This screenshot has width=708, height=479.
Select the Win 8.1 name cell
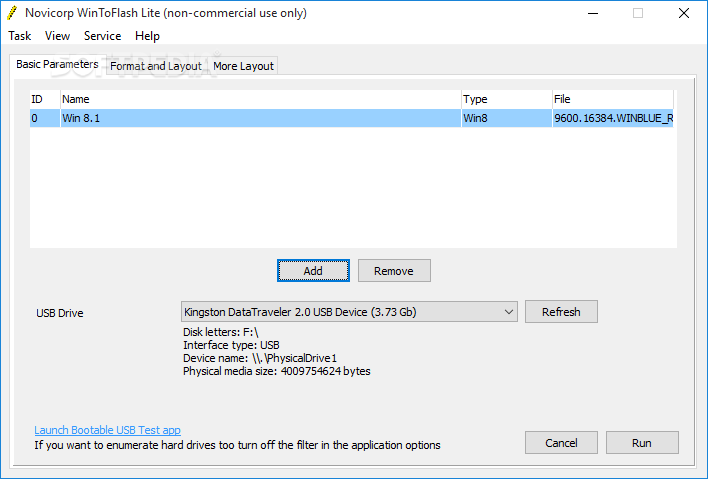pyautogui.click(x=261, y=118)
